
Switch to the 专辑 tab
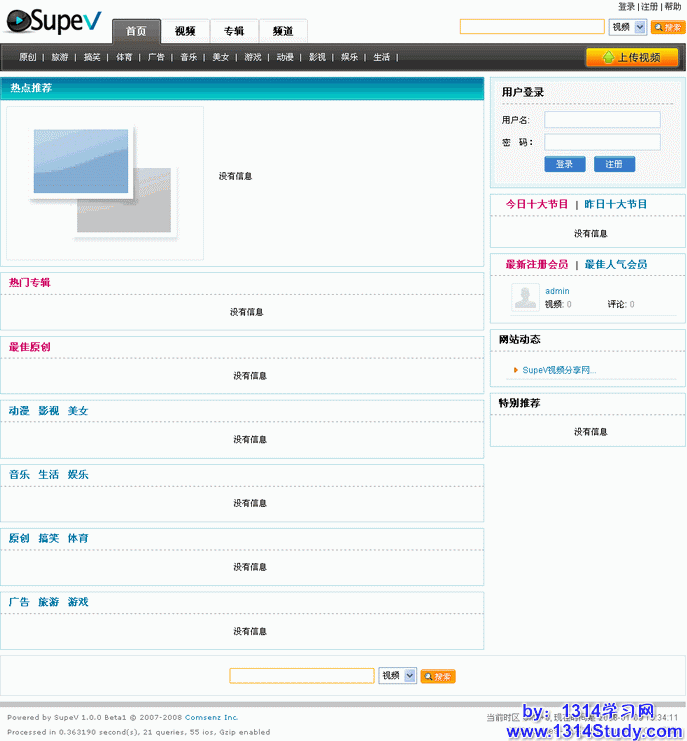tap(234, 31)
